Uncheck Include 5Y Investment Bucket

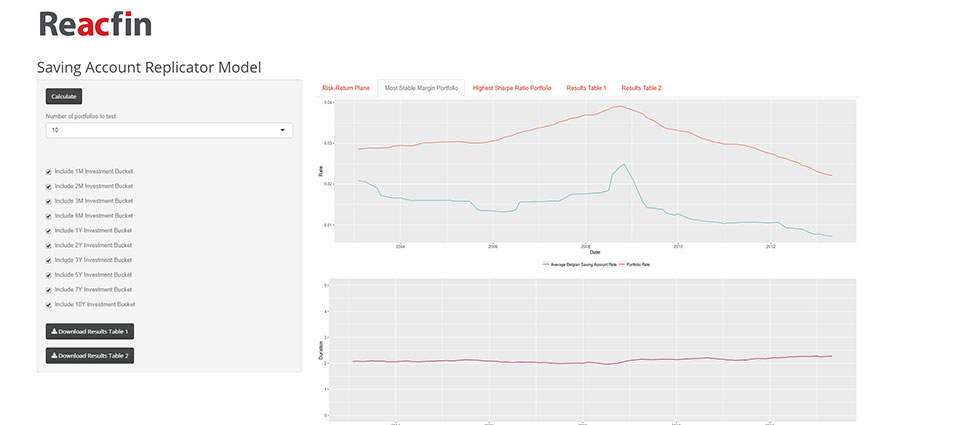point(49,274)
